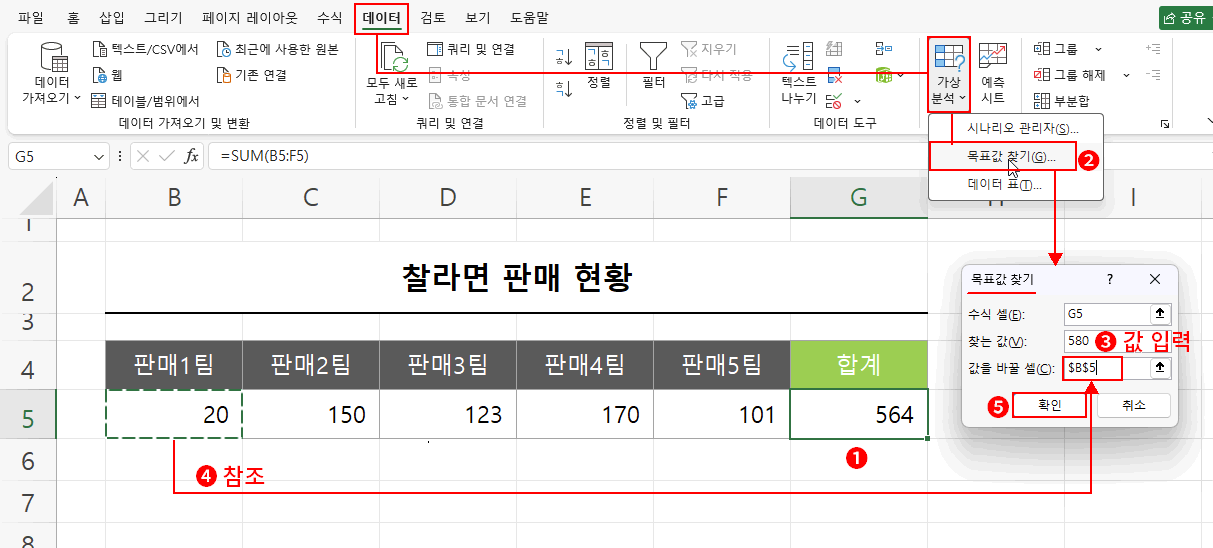Click the 취소 (Cancel) button
The image size is (1213, 548).
(x=1133, y=405)
